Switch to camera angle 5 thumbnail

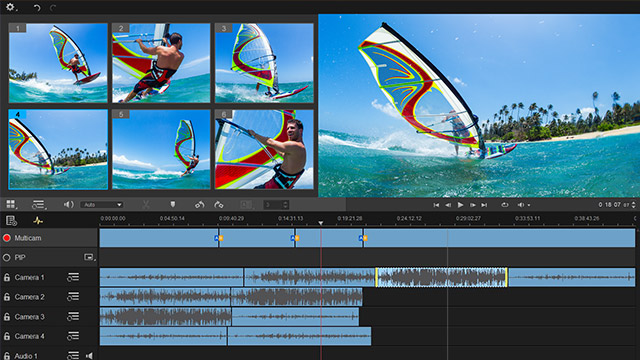click(x=161, y=149)
